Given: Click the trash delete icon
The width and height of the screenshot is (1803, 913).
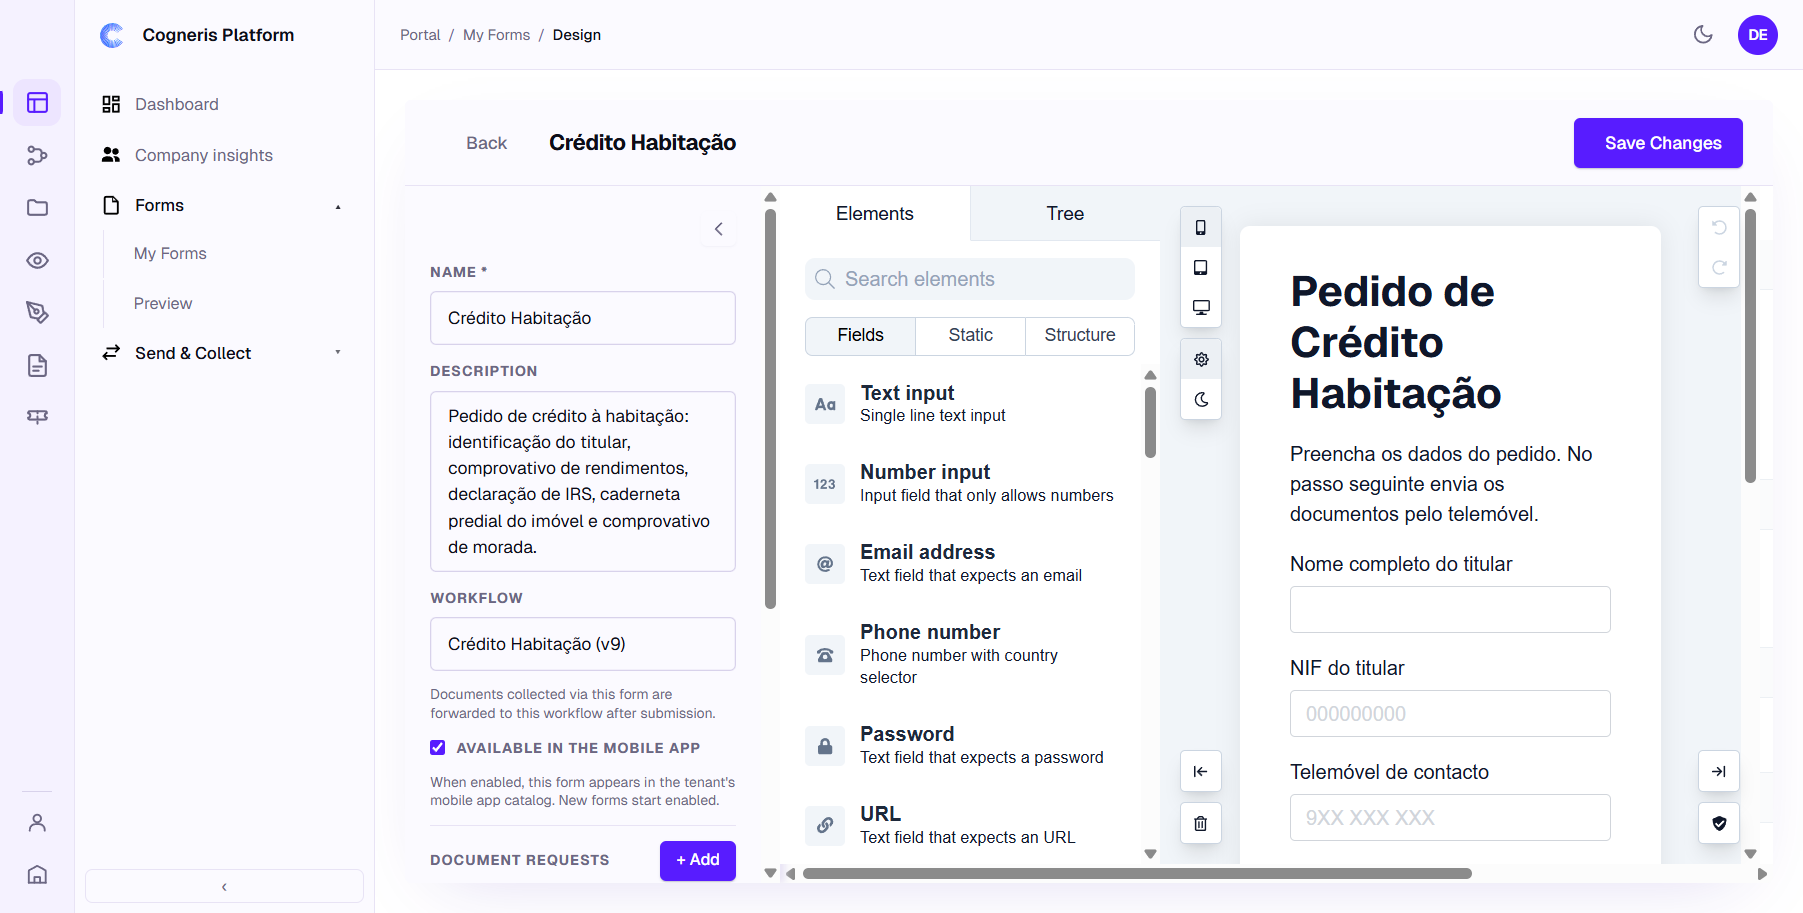Looking at the screenshot, I should 1201,823.
